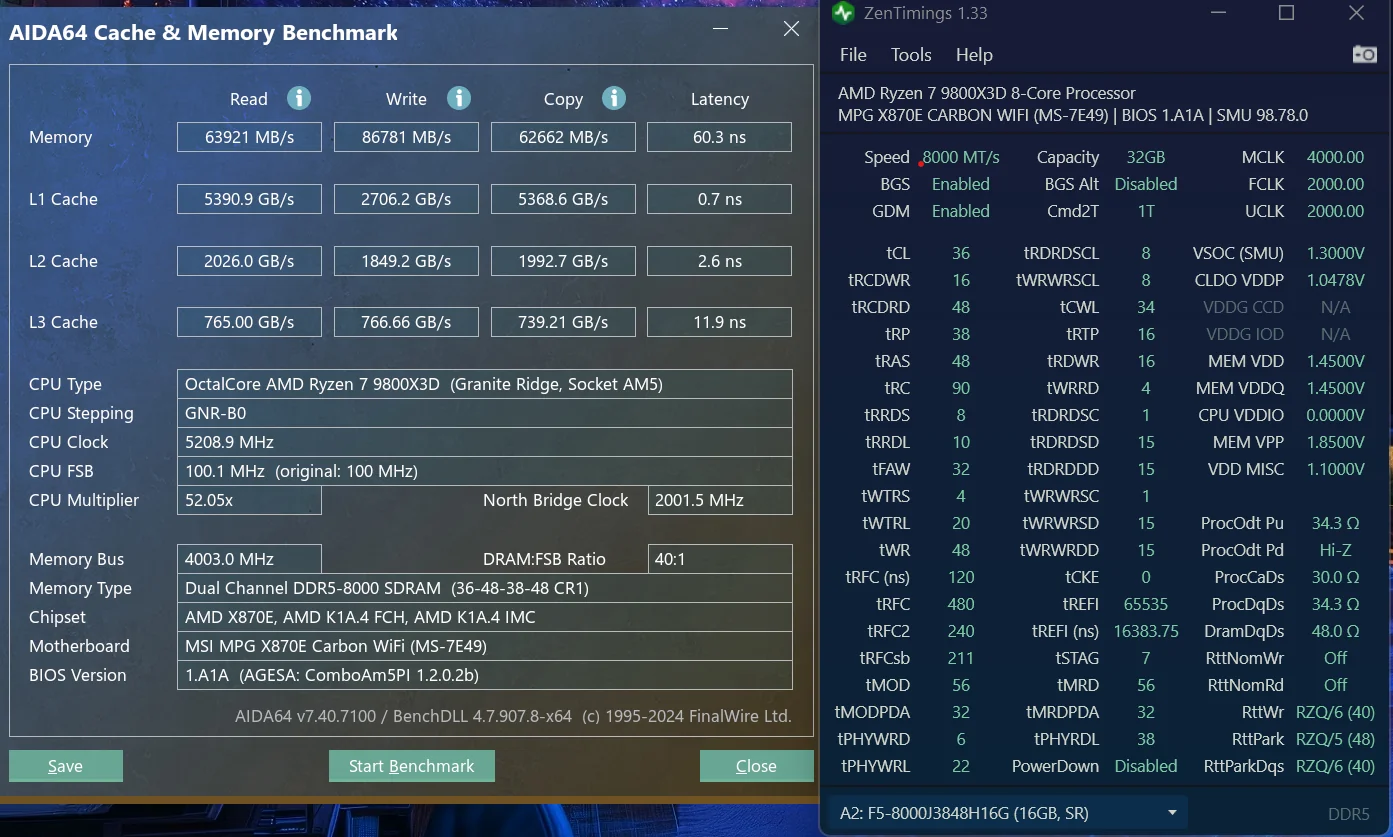Open the A2 memory module dropdown
Image resolution: width=1393 pixels, height=837 pixels.
click(x=1007, y=813)
